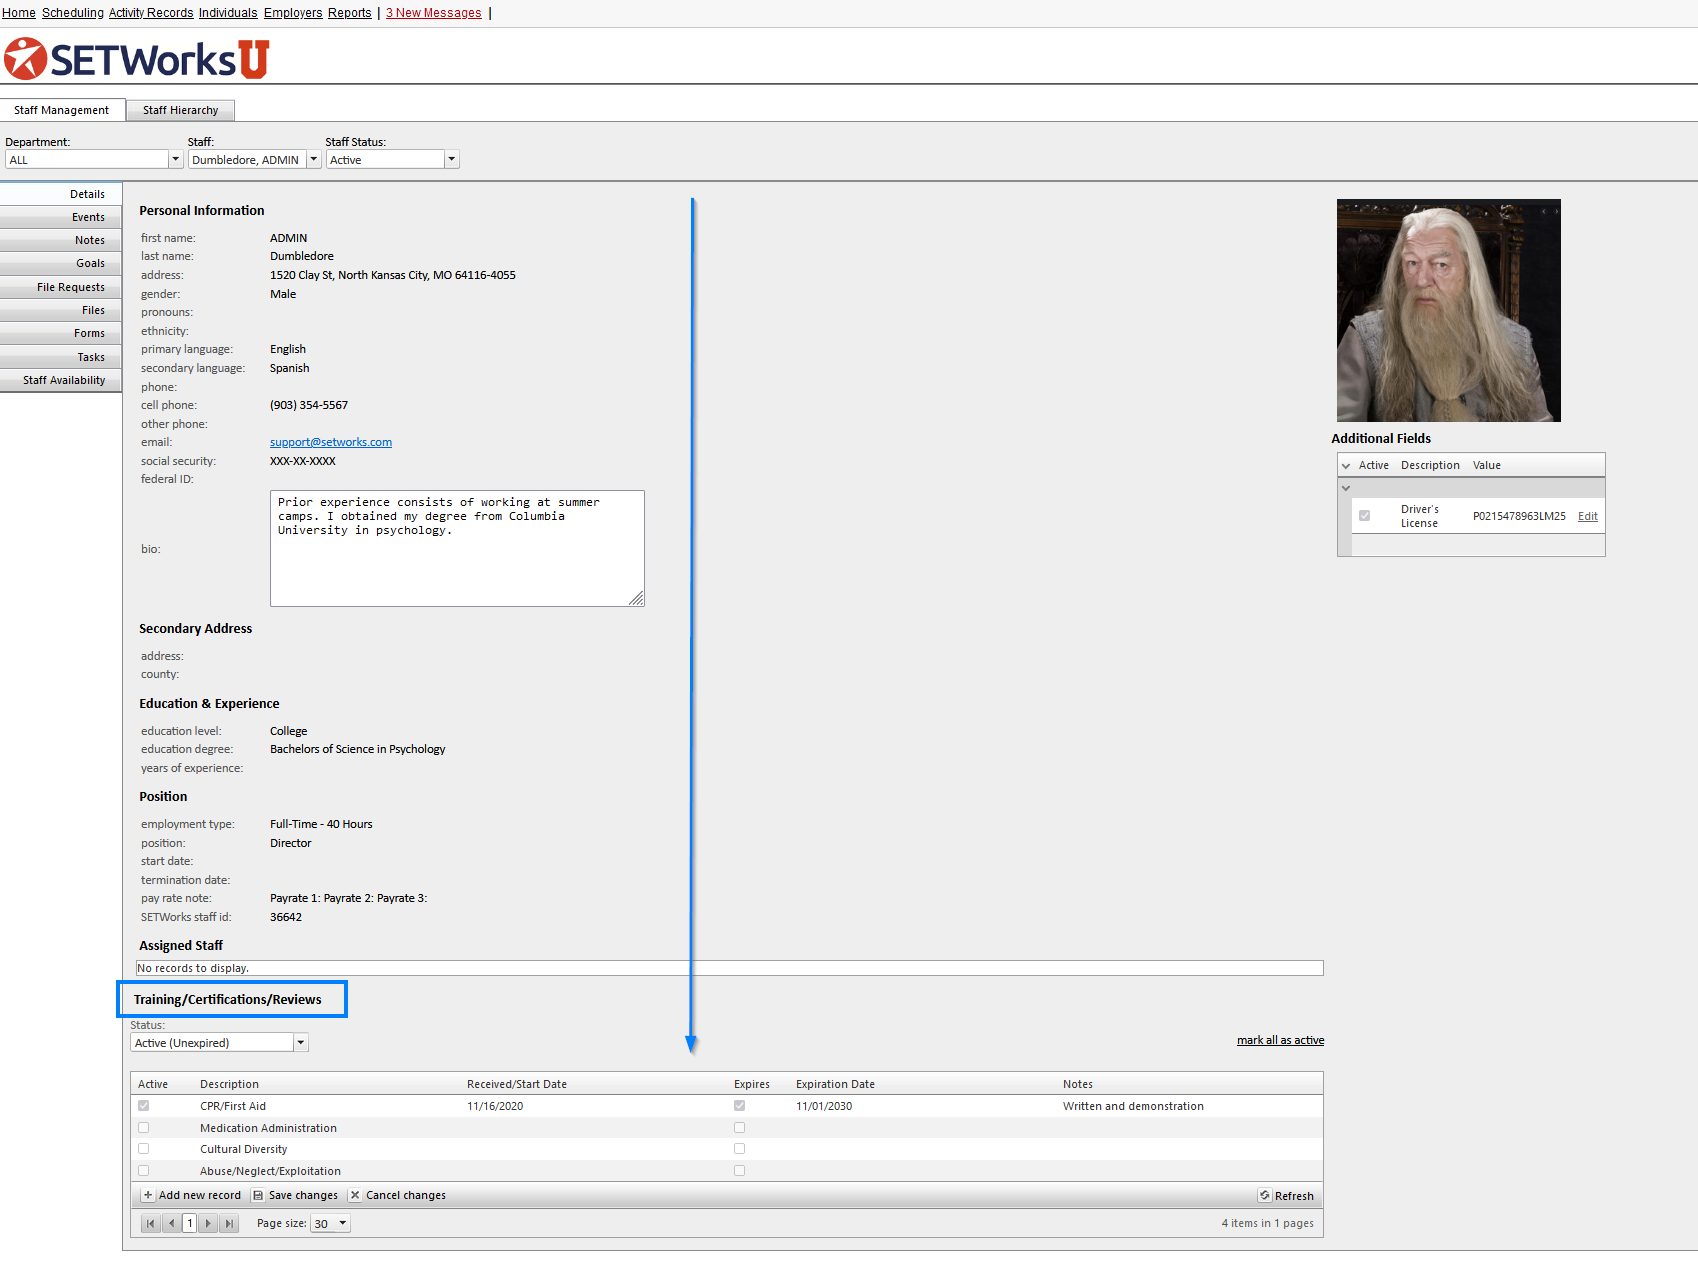Screen dimensions: 1698x1269
Task: Toggle Active checkbox for CPR/First Aid
Action: point(144,1106)
